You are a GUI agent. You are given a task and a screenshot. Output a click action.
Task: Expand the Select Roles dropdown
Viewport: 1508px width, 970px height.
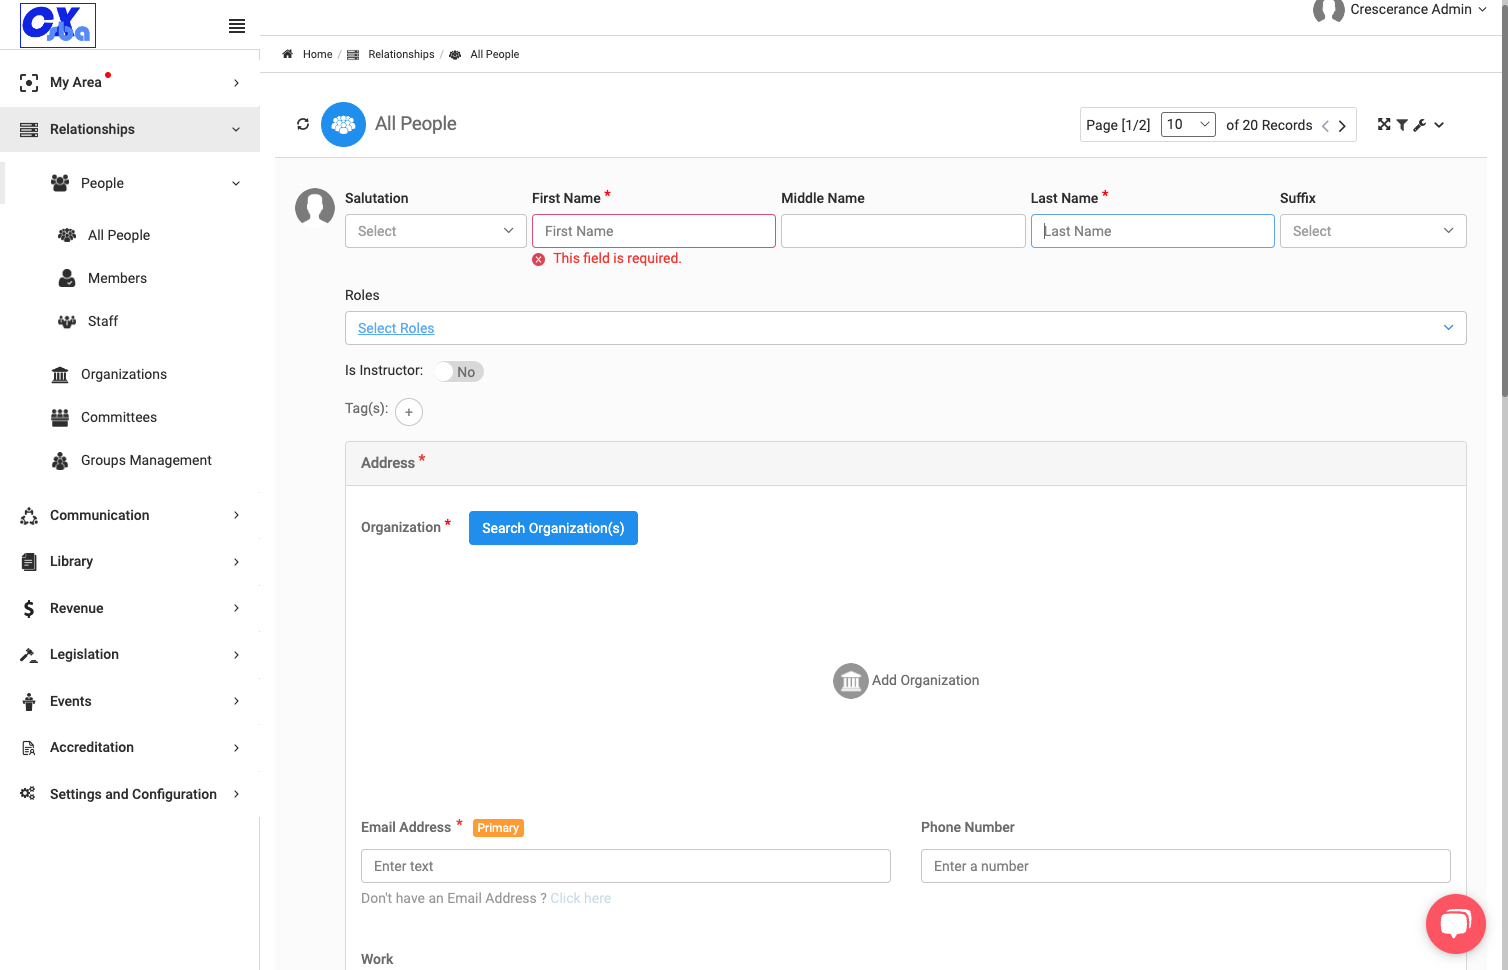[906, 328]
